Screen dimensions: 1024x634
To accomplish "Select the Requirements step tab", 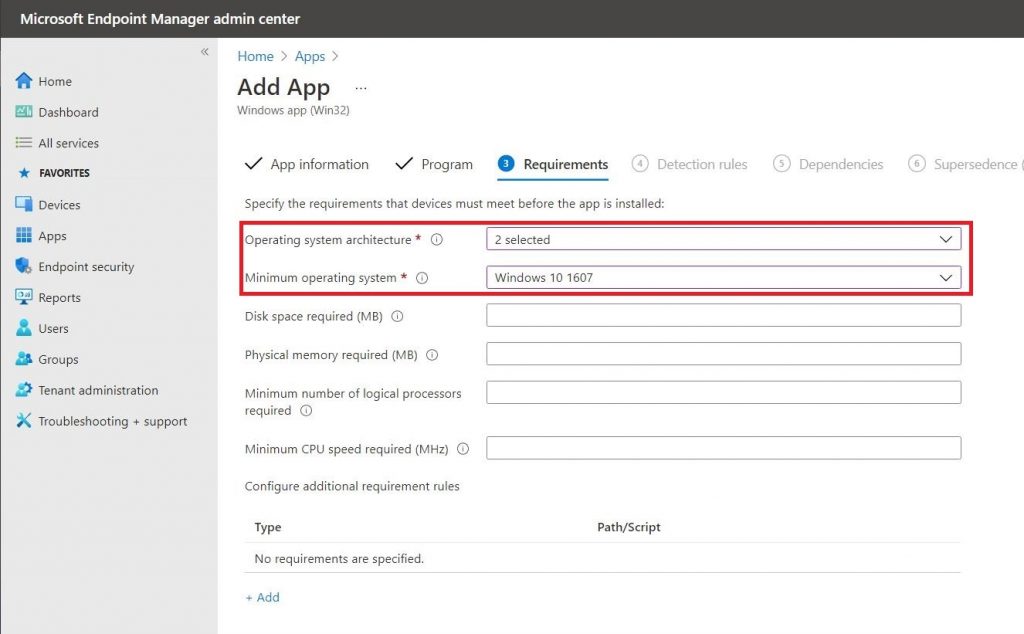I will pos(552,164).
